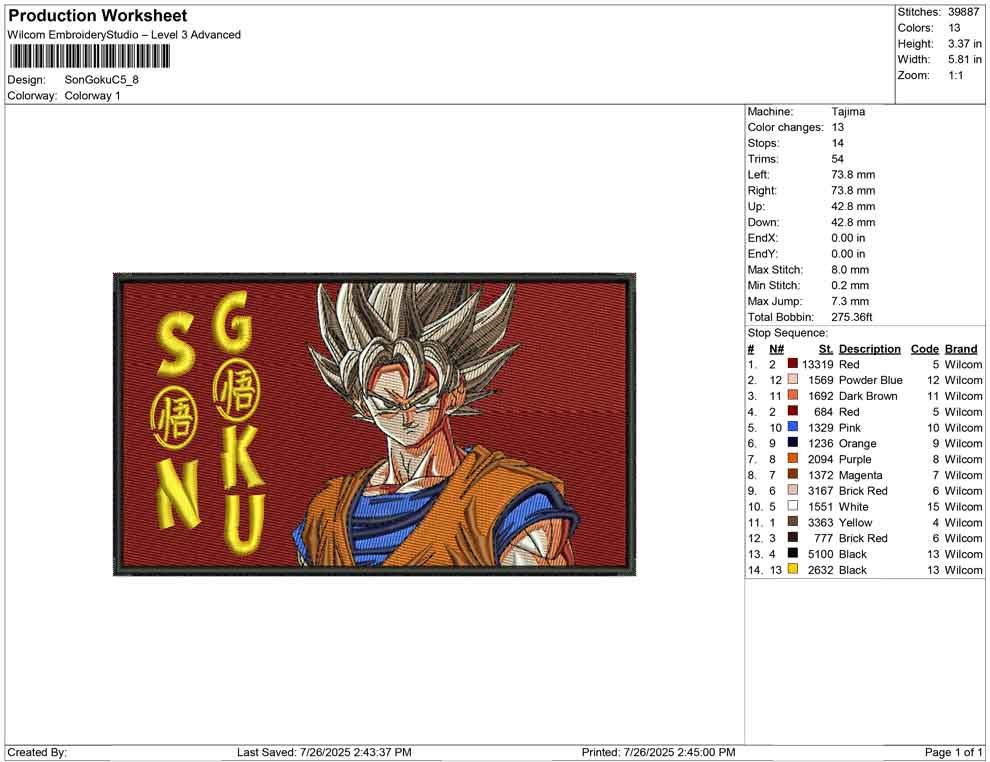
Task: Click the design name 'SonGokuC5_8'
Action: click(x=101, y=80)
